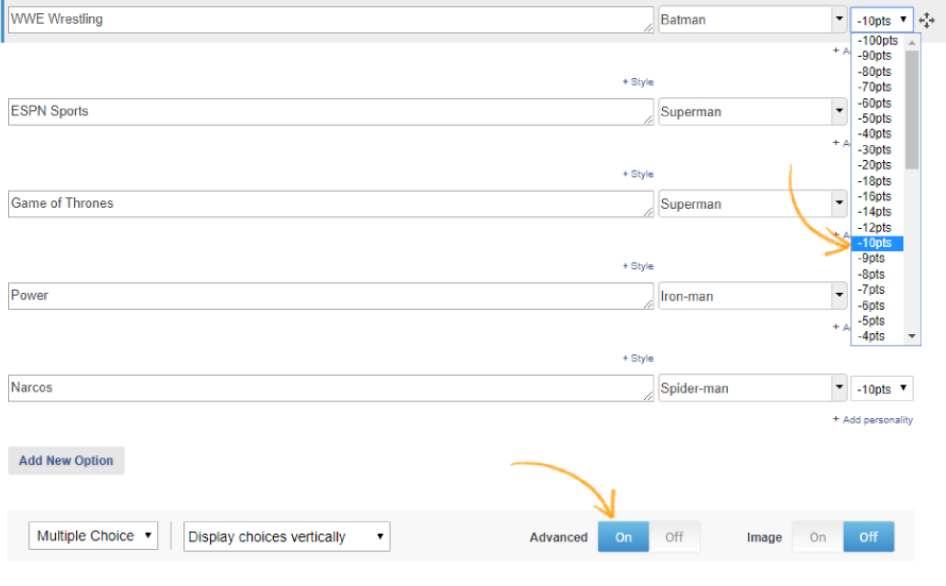Open the -10pts dropdown on the Narcos row

click(x=882, y=389)
